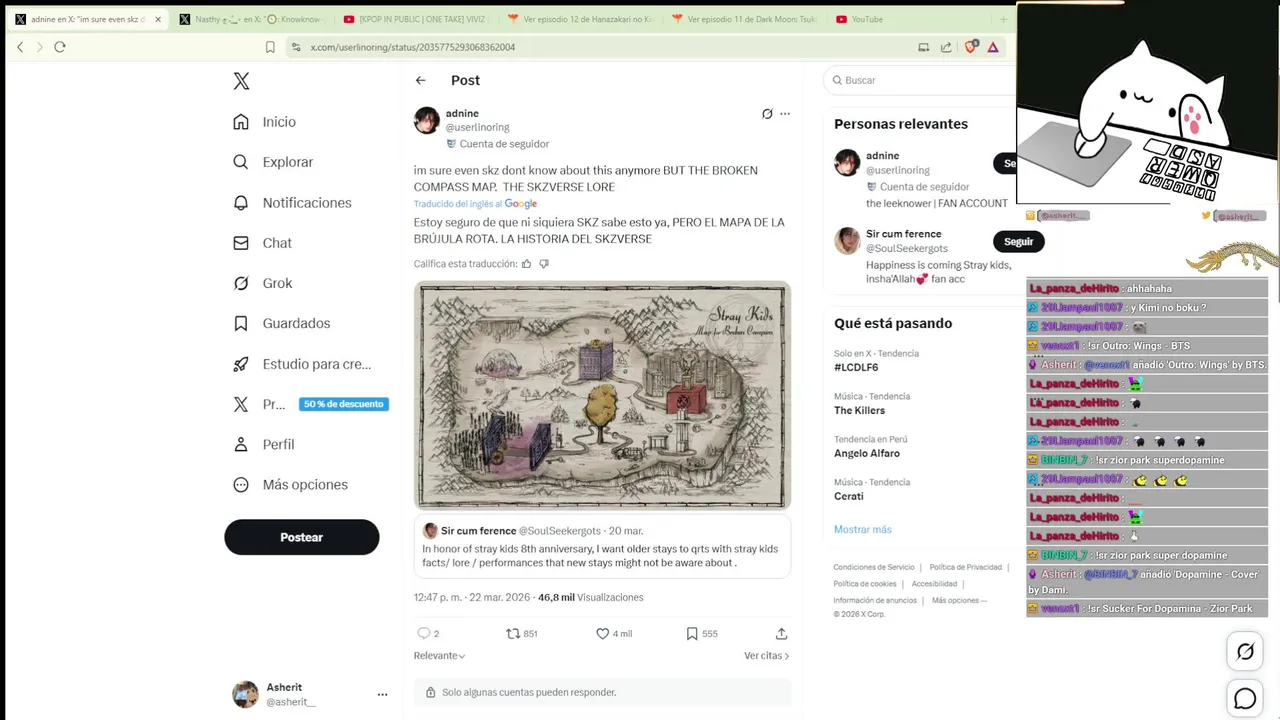Image resolution: width=1280 pixels, height=720 pixels.
Task: Click Mostrar más under trends
Action: point(862,529)
